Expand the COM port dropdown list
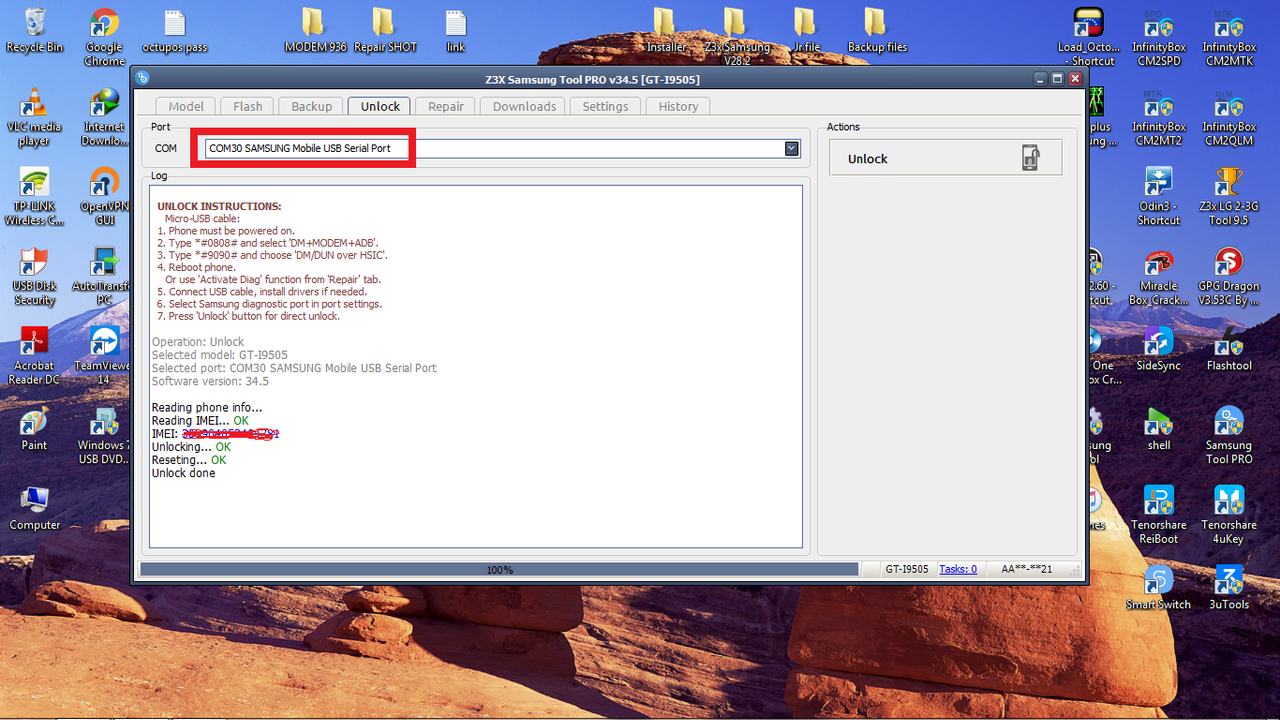 792,148
